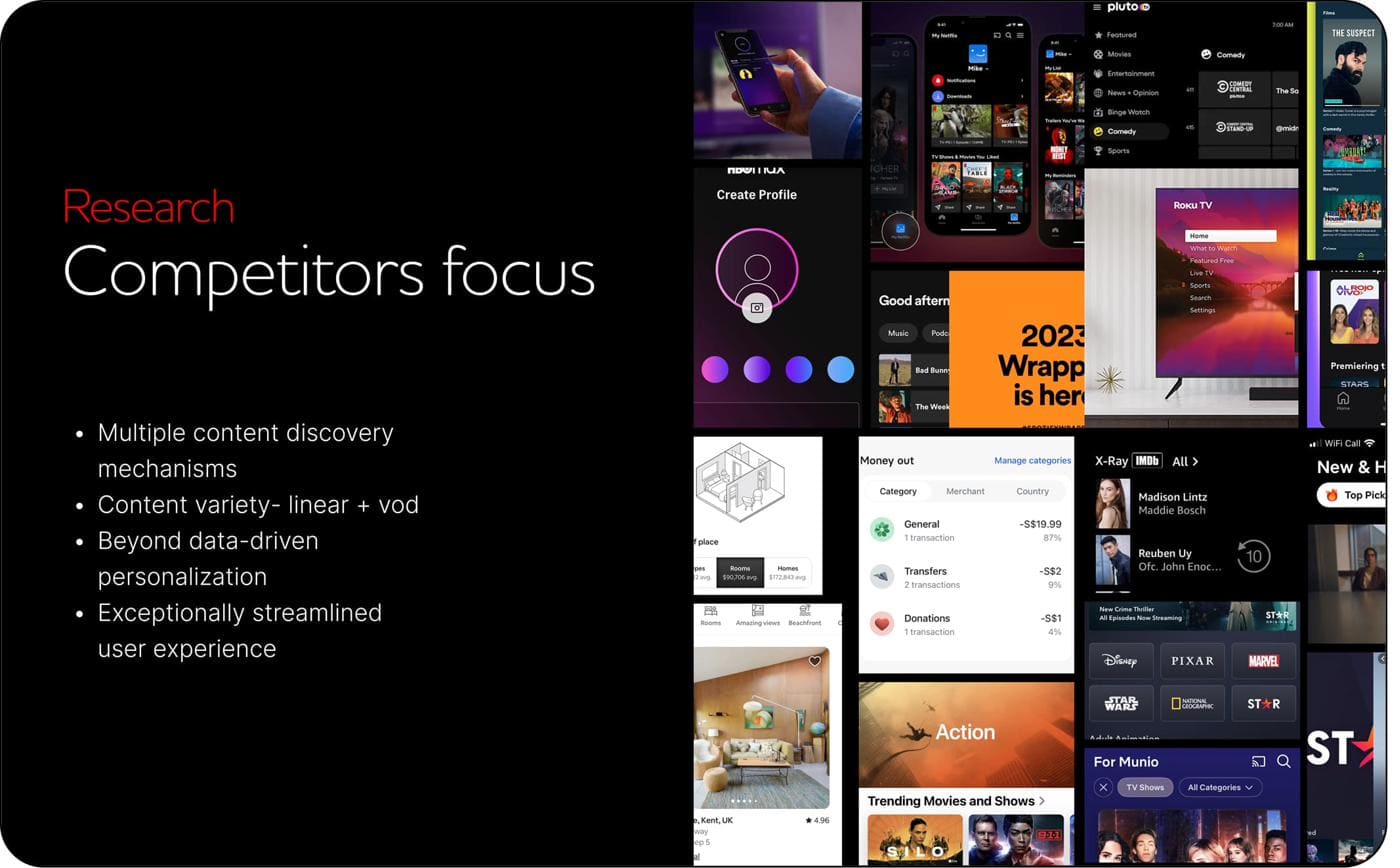
Task: Select Featured Free on Roku TV
Action: point(1211,261)
